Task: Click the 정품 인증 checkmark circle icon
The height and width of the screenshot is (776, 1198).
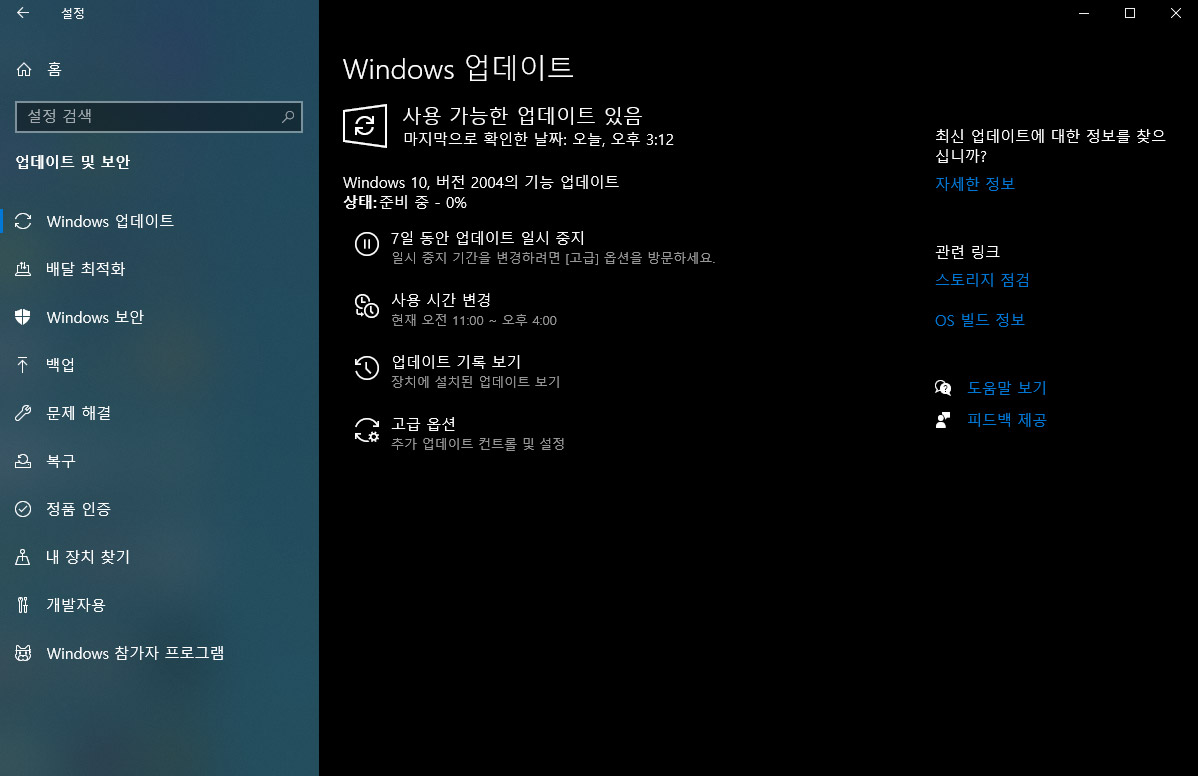Action: 23,509
